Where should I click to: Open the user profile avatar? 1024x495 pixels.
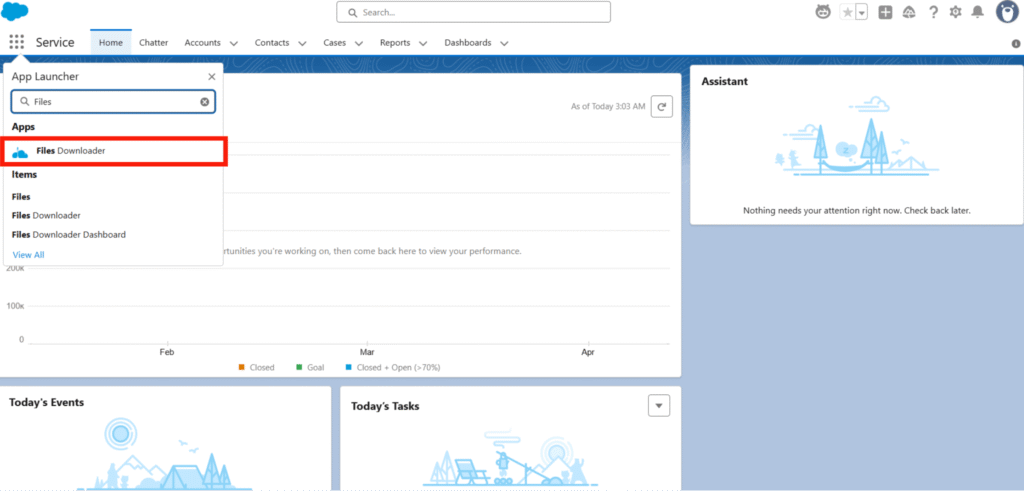pyautogui.click(x=1008, y=12)
